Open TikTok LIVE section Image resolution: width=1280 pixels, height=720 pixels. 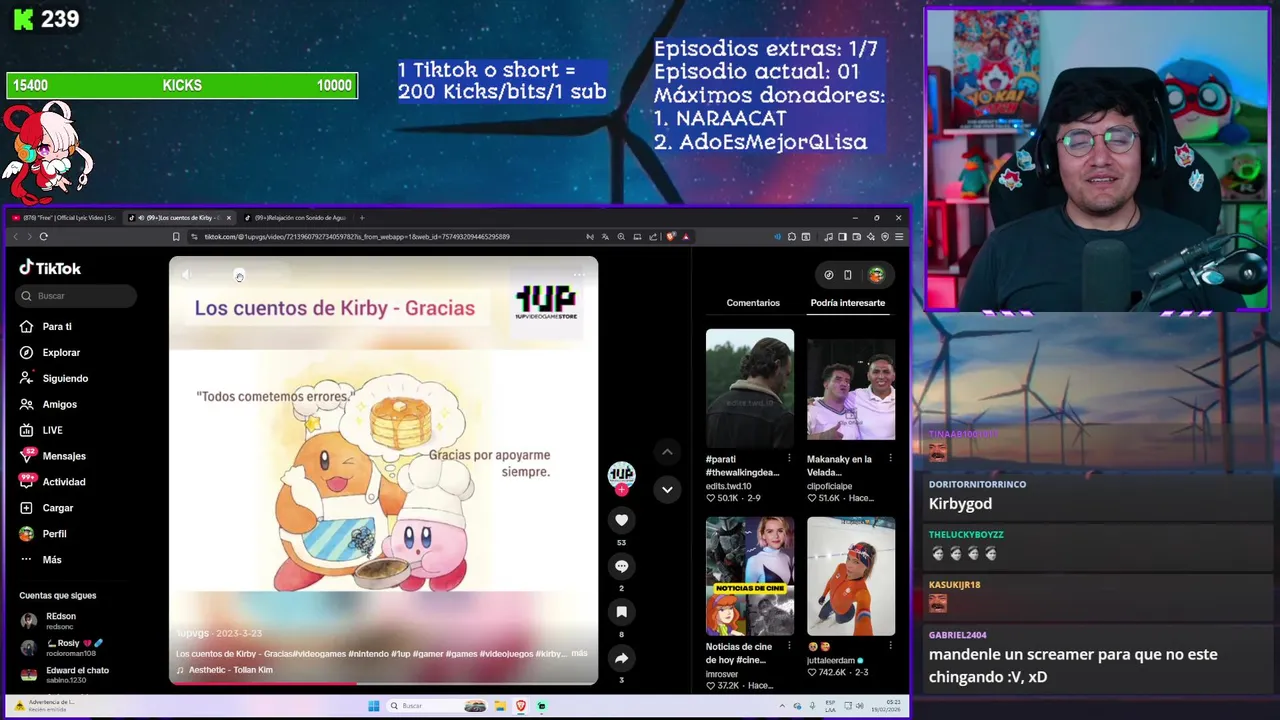41,431
